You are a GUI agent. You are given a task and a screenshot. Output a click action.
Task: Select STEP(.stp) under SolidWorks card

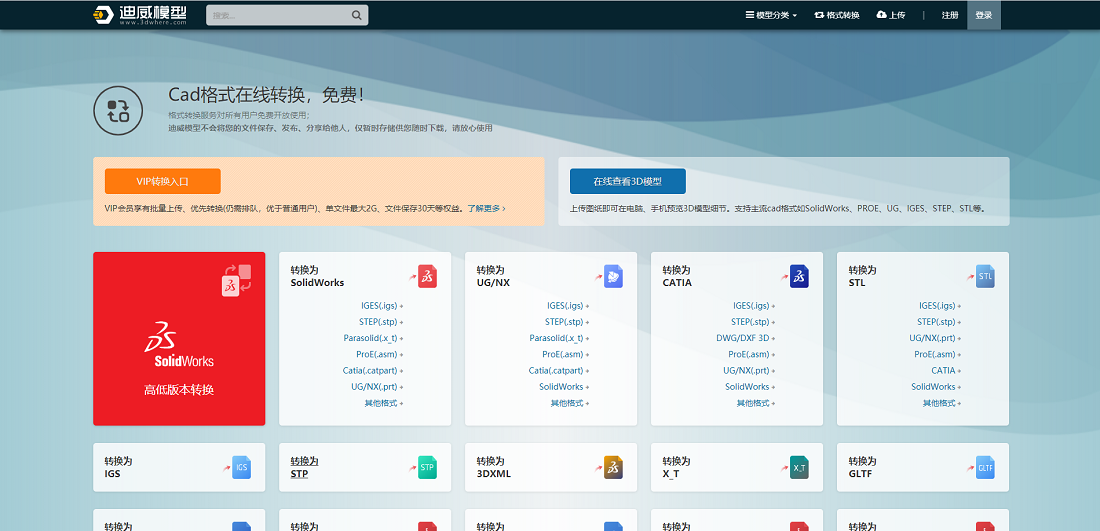pos(381,322)
